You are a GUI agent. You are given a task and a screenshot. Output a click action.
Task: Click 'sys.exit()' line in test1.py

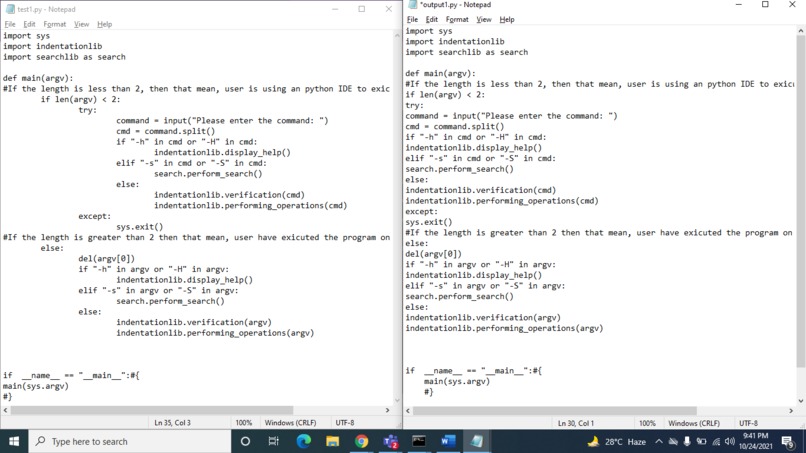pyautogui.click(x=139, y=227)
